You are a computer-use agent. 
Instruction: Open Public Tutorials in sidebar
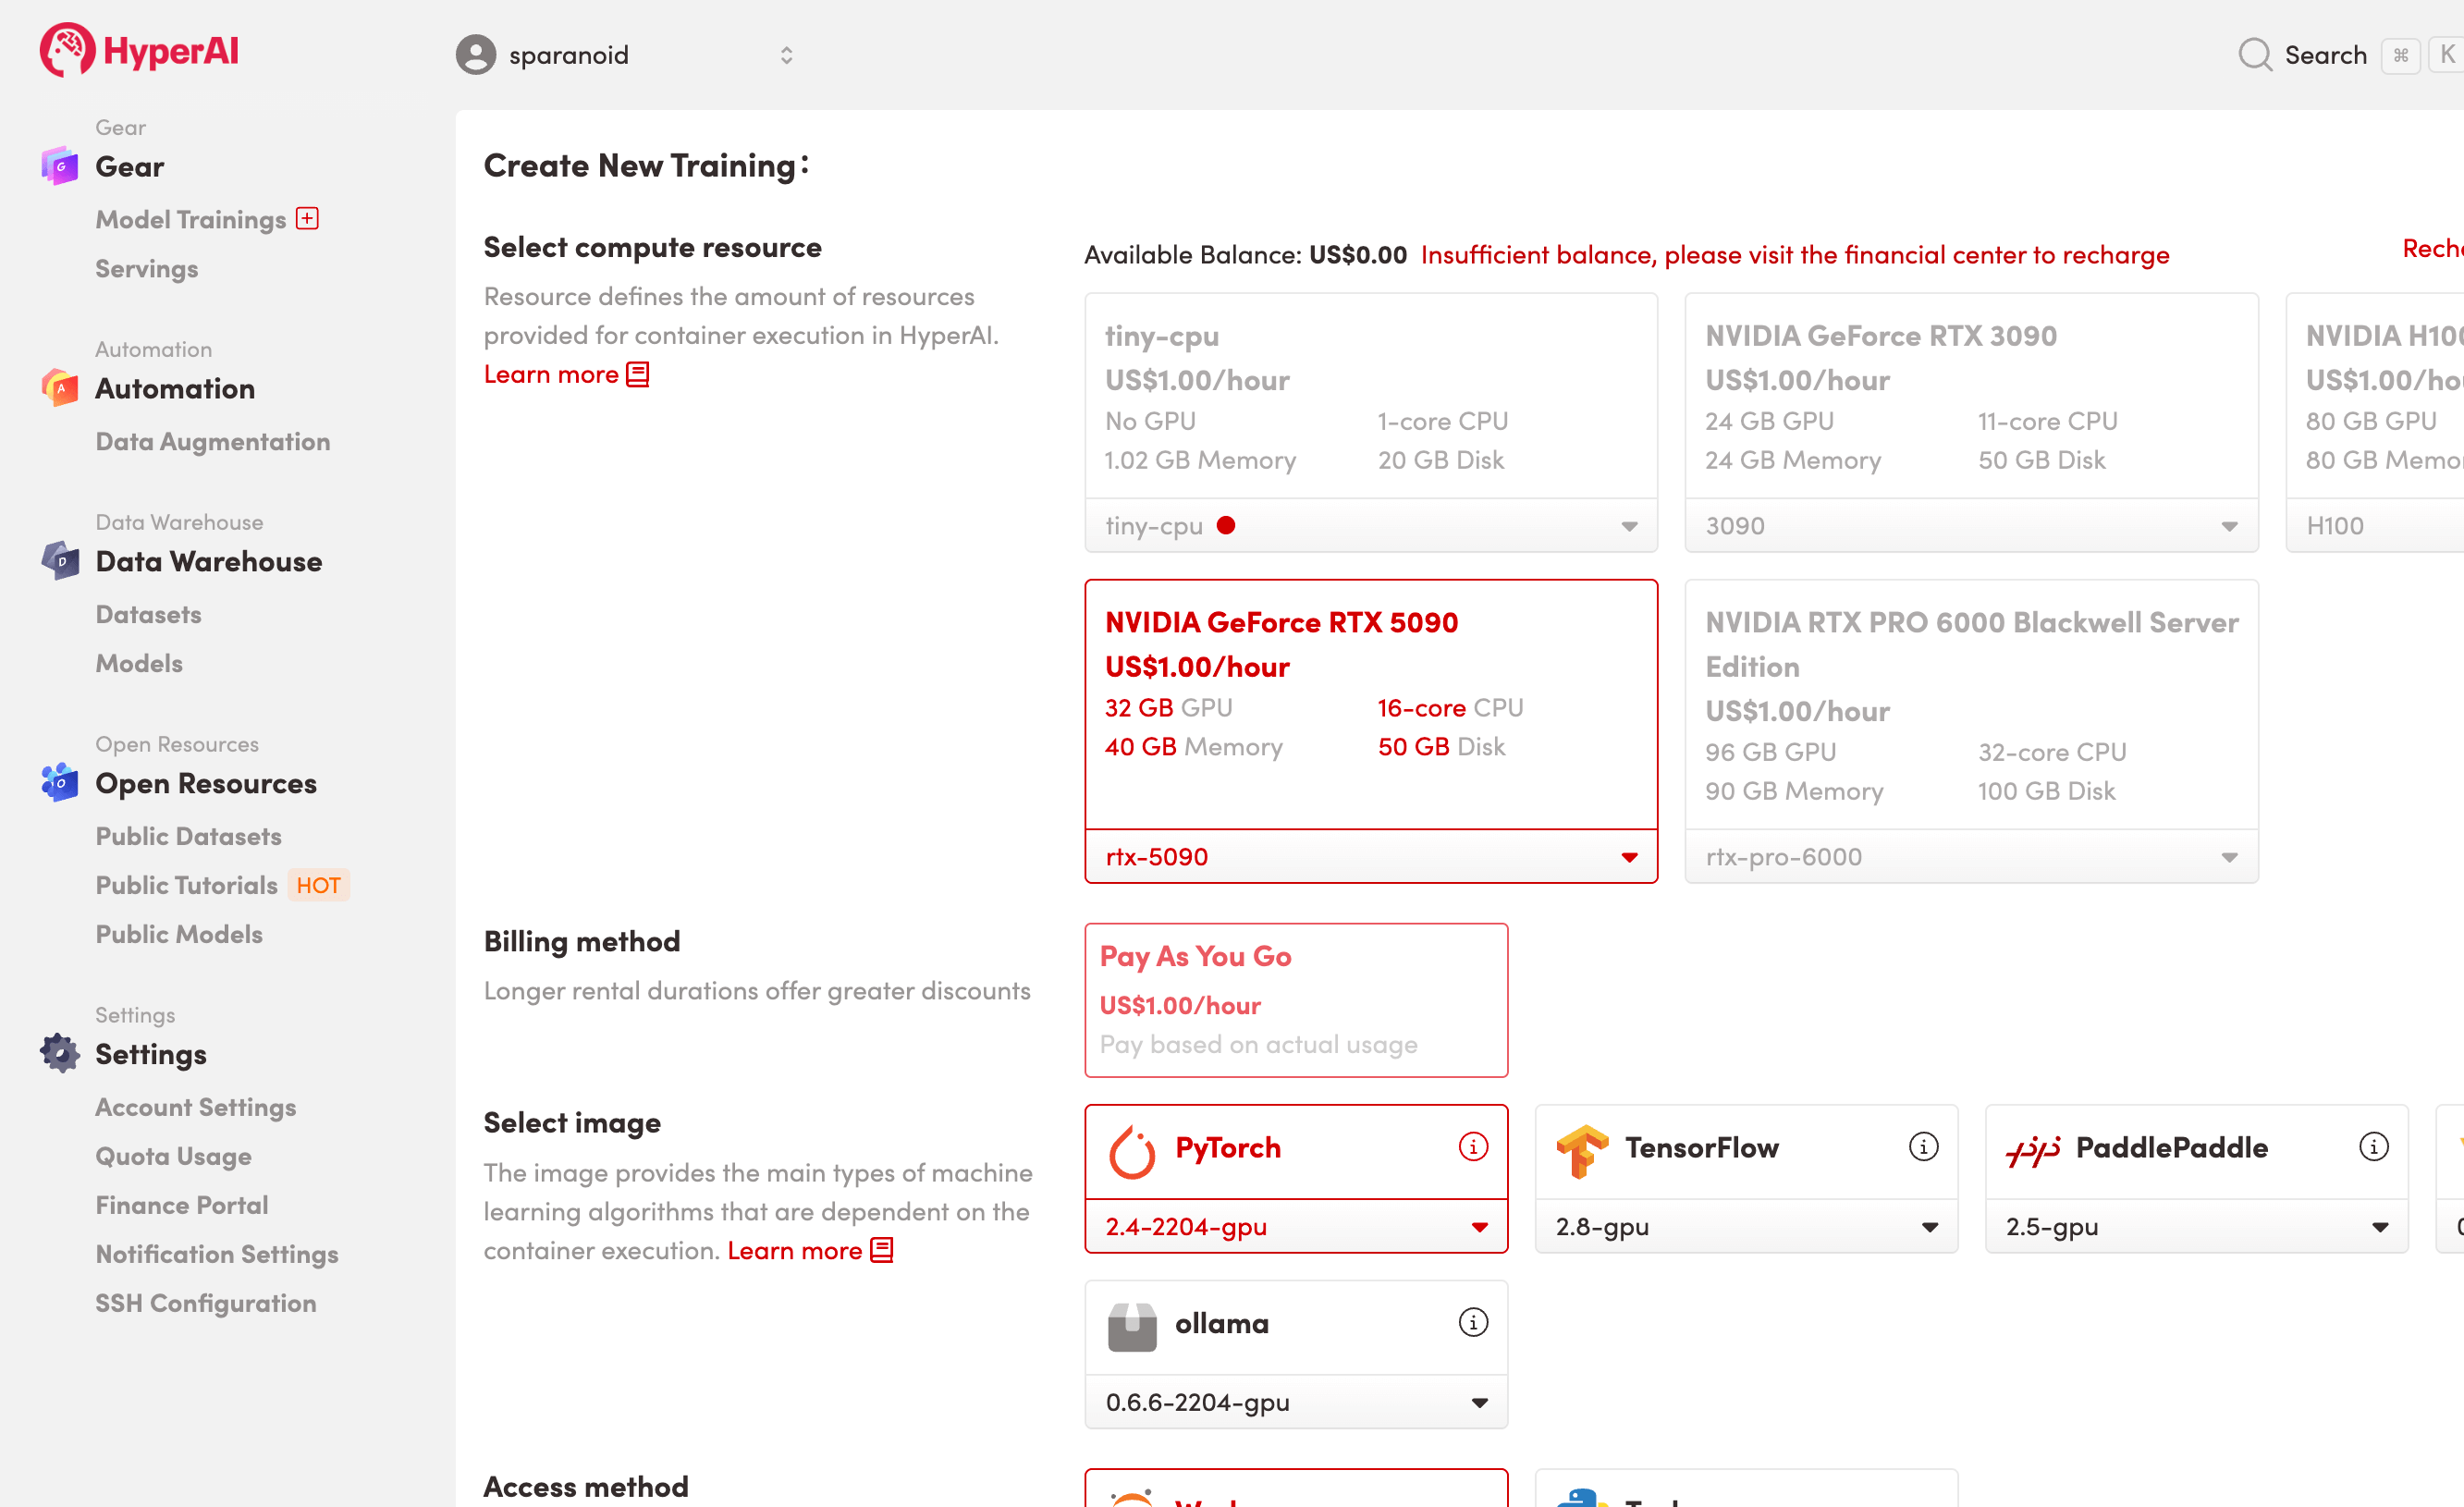[x=187, y=885]
